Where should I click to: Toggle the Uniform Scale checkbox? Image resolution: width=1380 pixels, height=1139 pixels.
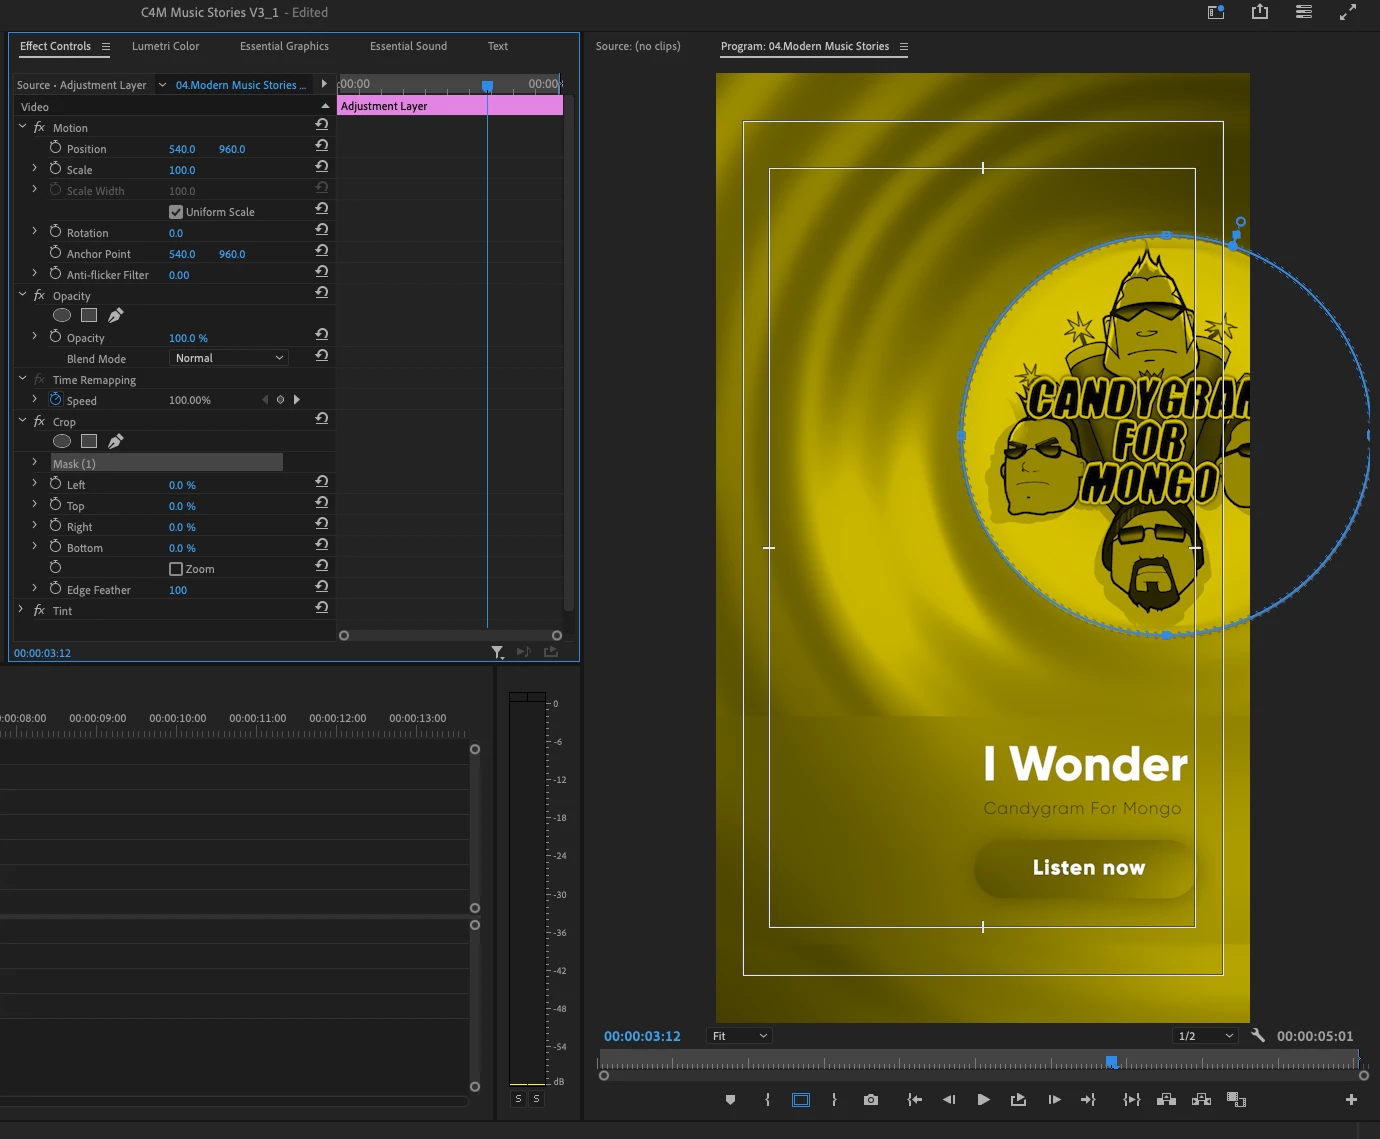(176, 212)
